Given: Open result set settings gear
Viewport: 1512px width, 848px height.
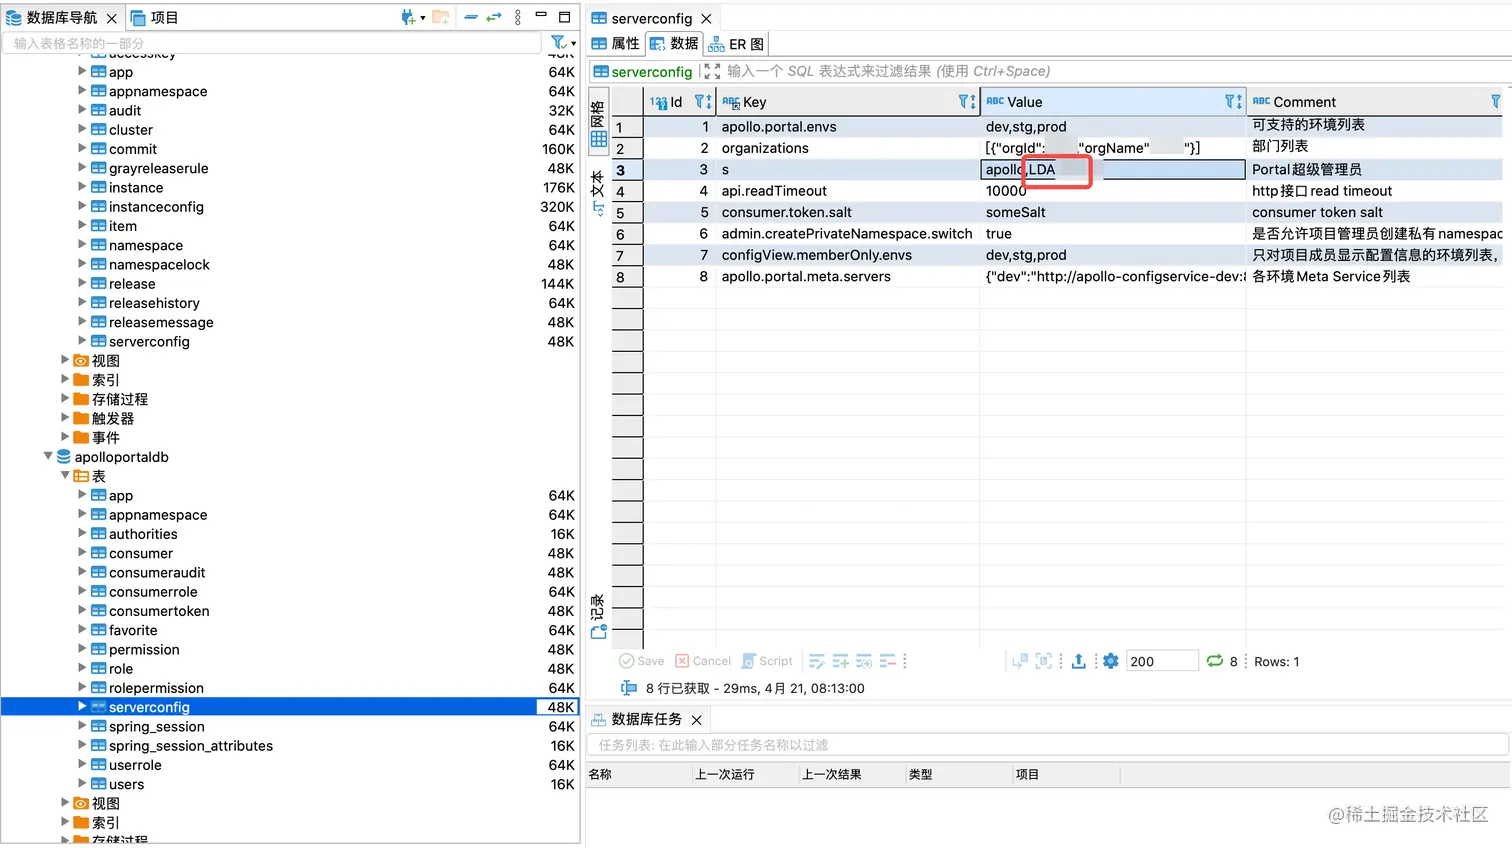Looking at the screenshot, I should point(1111,661).
